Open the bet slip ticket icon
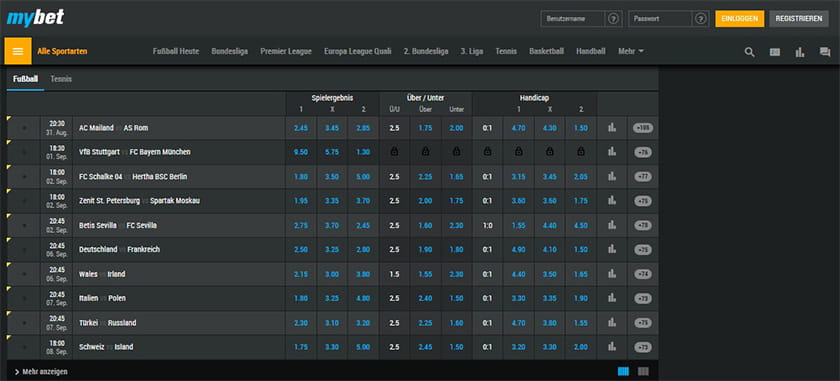The height and width of the screenshot is (381, 840). [775, 52]
